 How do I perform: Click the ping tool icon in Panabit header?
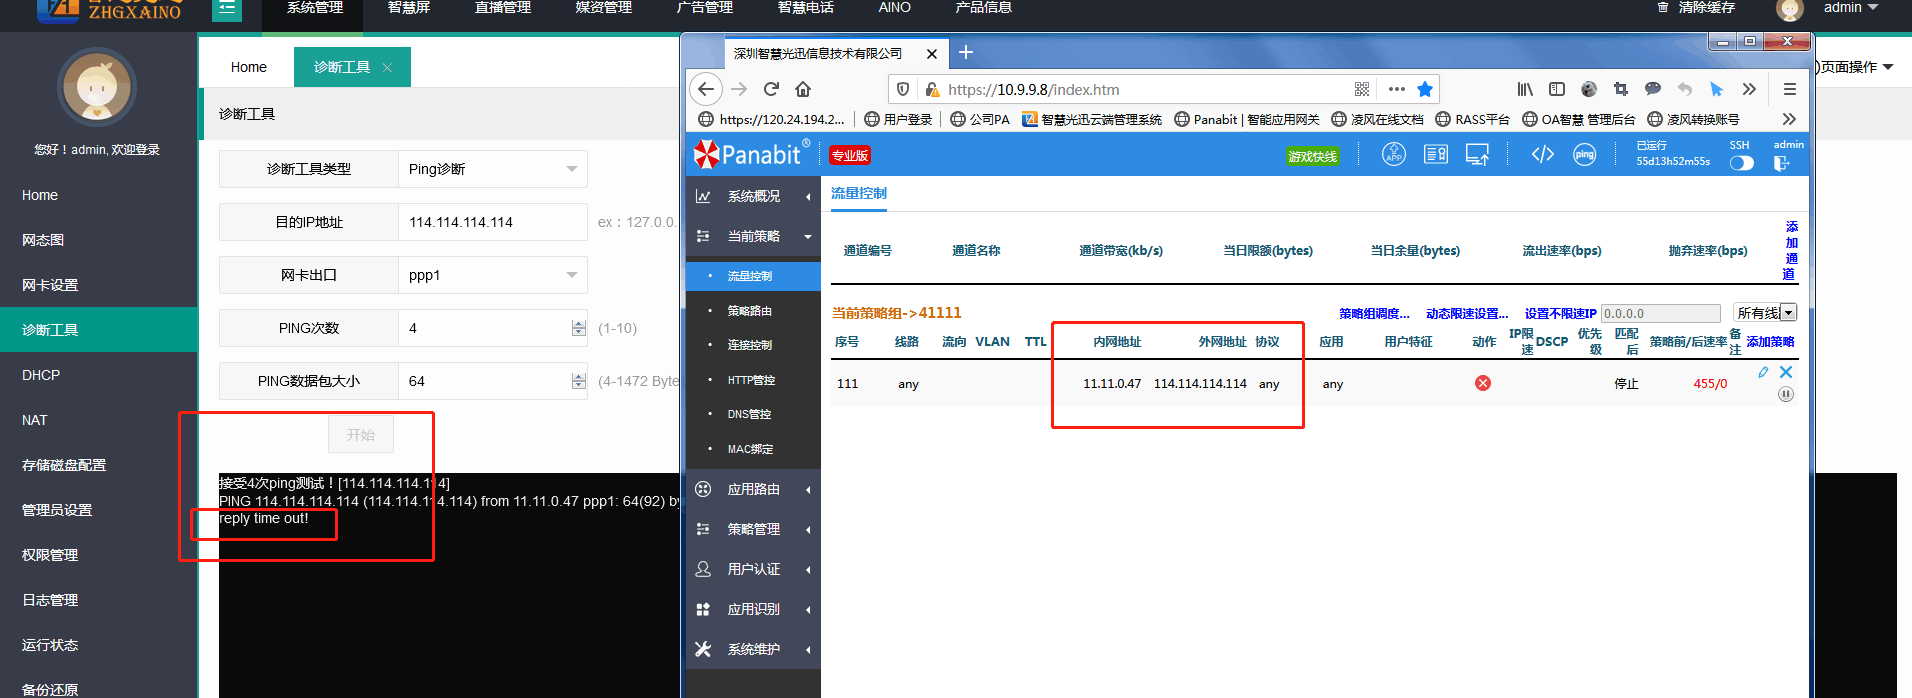1584,155
